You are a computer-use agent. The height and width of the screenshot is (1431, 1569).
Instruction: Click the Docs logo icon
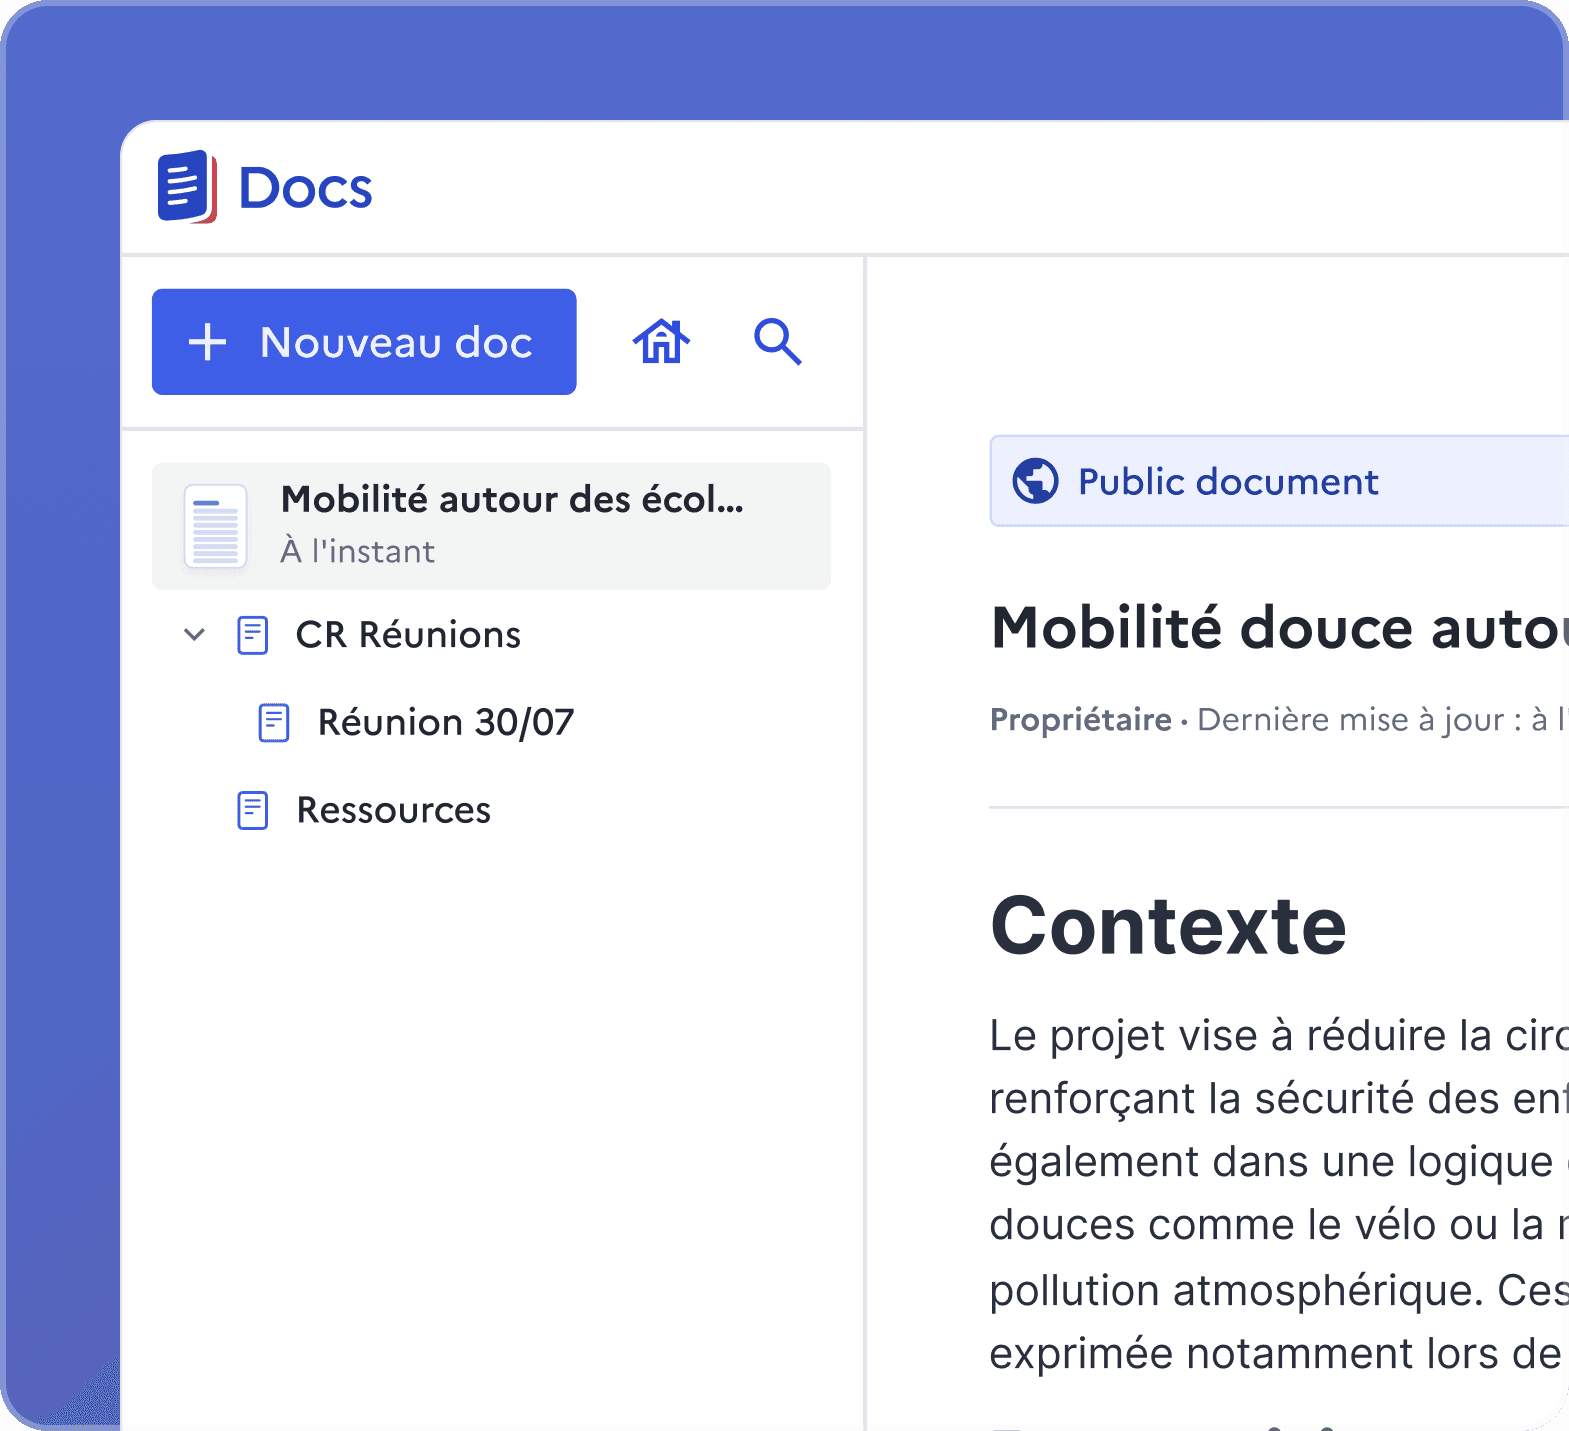coord(186,187)
